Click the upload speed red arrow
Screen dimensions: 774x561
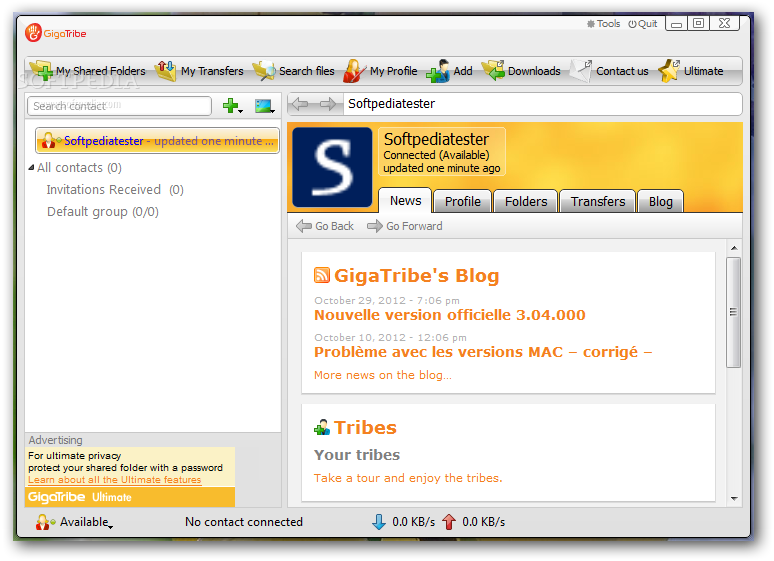tap(449, 522)
